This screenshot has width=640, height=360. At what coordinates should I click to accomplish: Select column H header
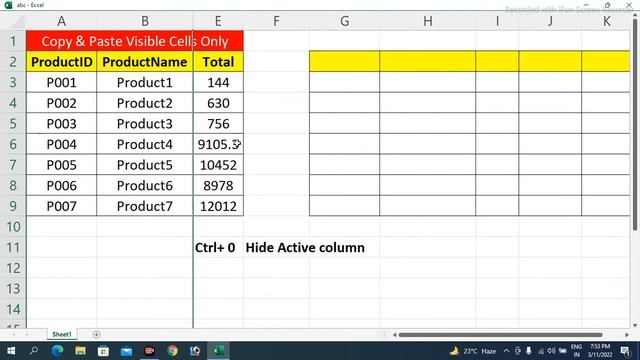click(427, 21)
